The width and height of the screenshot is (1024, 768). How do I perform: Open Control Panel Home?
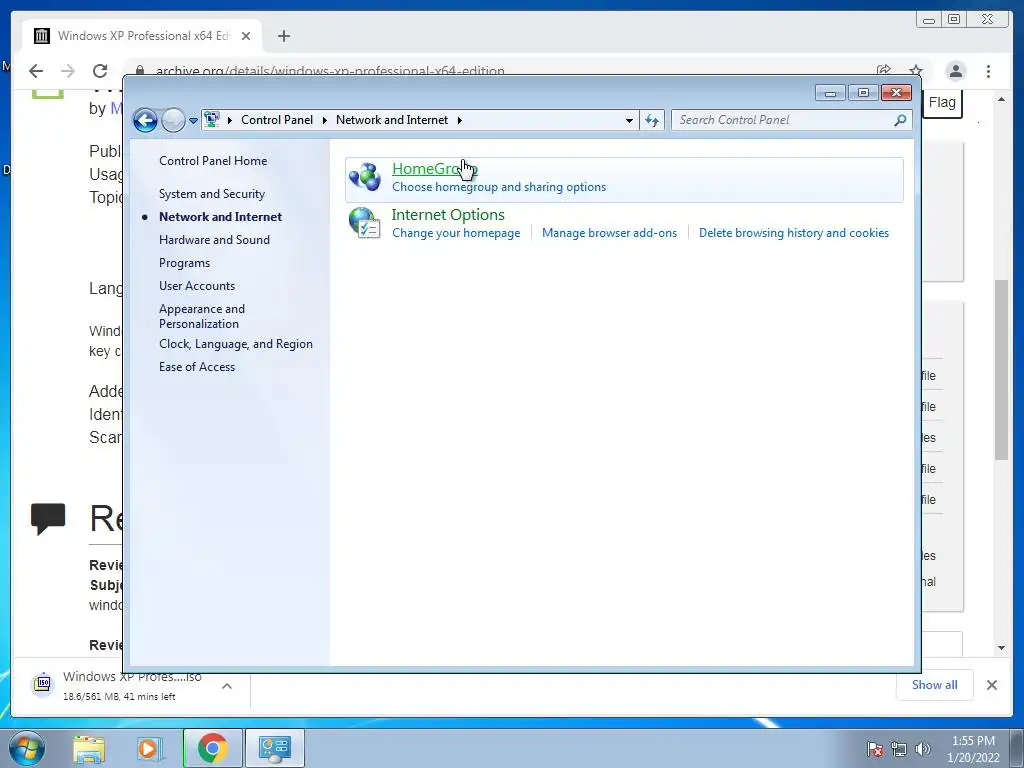(213, 161)
